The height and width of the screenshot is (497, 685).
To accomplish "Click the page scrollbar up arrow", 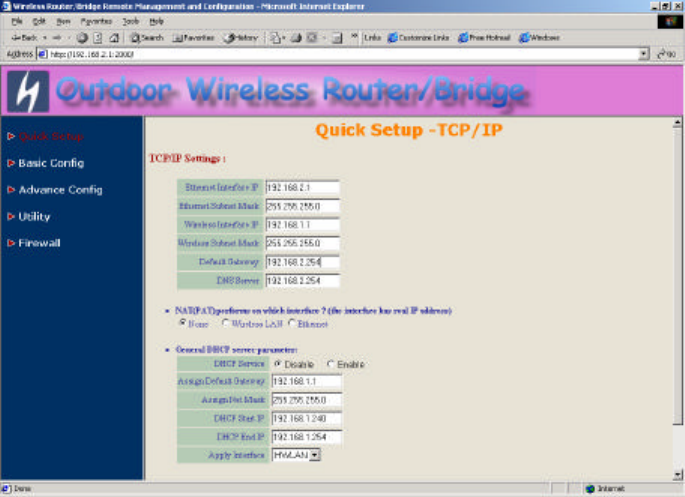I will (678, 122).
